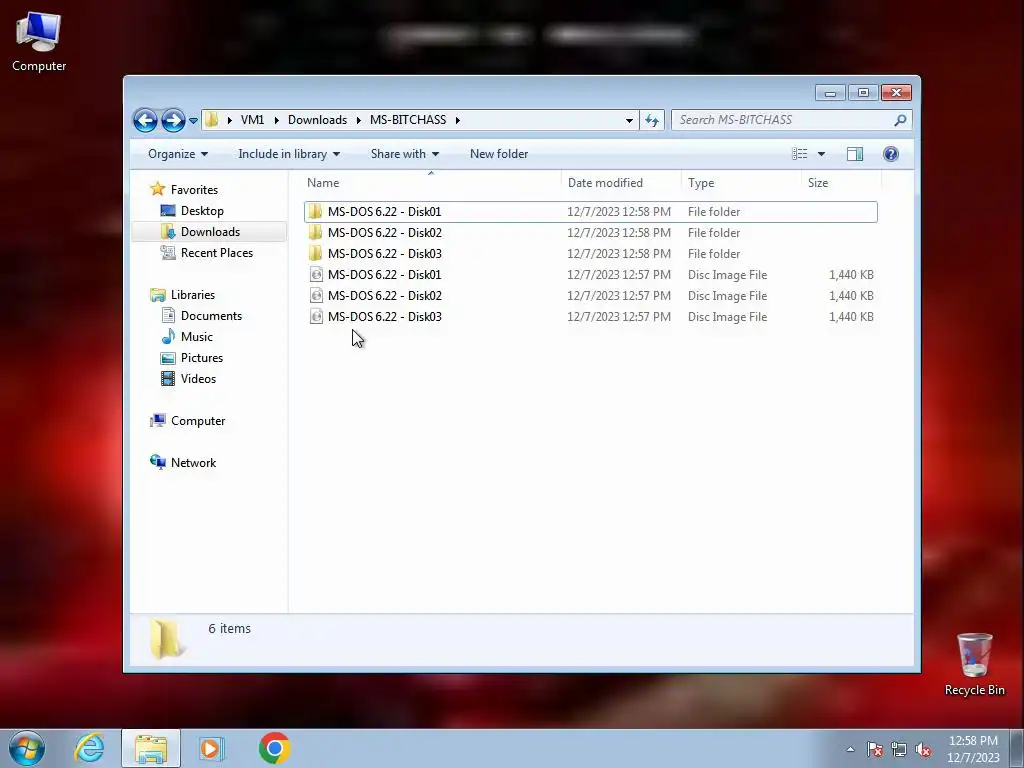Open Windows Explorer help

891,154
